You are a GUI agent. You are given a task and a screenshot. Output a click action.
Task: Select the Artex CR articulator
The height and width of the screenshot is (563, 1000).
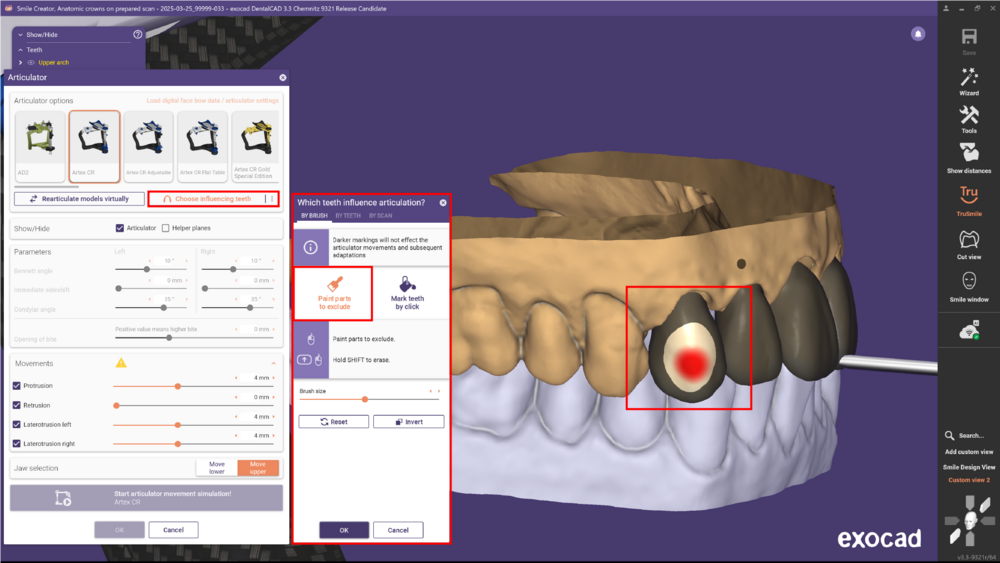(94, 146)
